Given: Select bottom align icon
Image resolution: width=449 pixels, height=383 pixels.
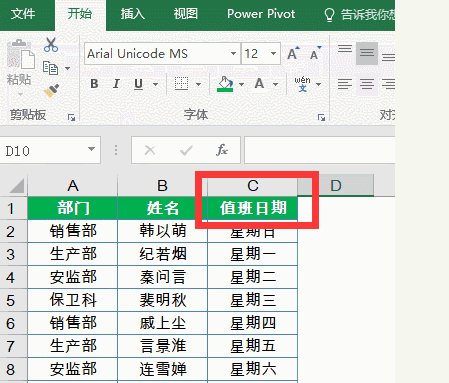Looking at the screenshot, I should tap(388, 57).
